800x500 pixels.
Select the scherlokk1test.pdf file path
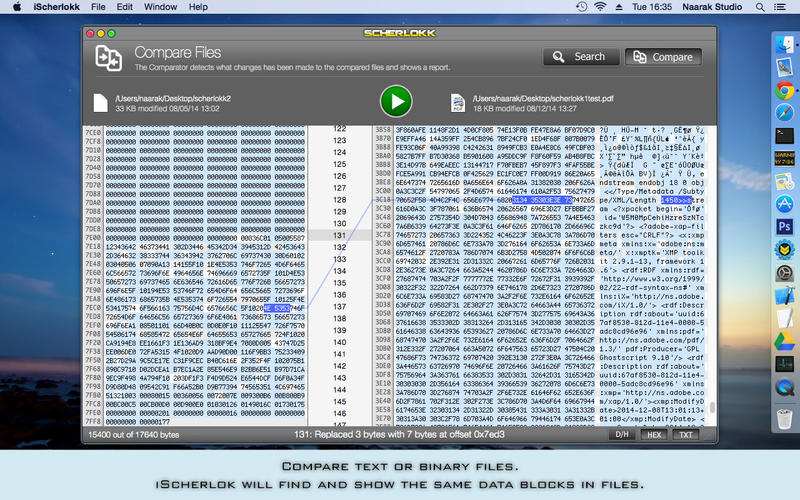543,98
